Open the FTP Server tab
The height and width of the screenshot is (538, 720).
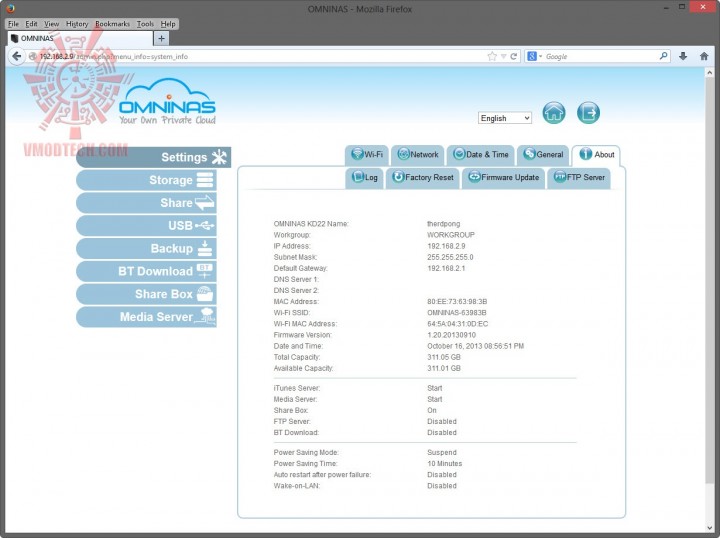[579, 178]
